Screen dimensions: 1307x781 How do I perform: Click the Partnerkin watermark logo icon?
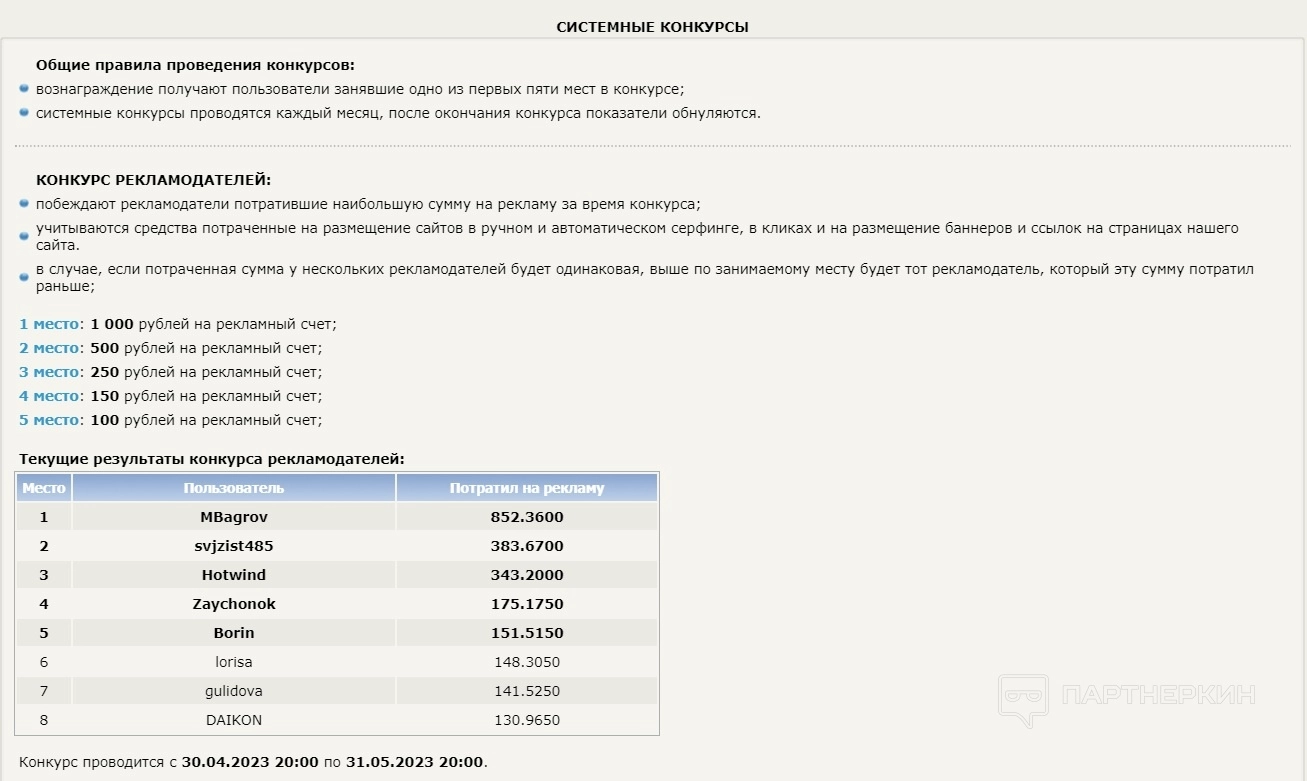[1022, 700]
